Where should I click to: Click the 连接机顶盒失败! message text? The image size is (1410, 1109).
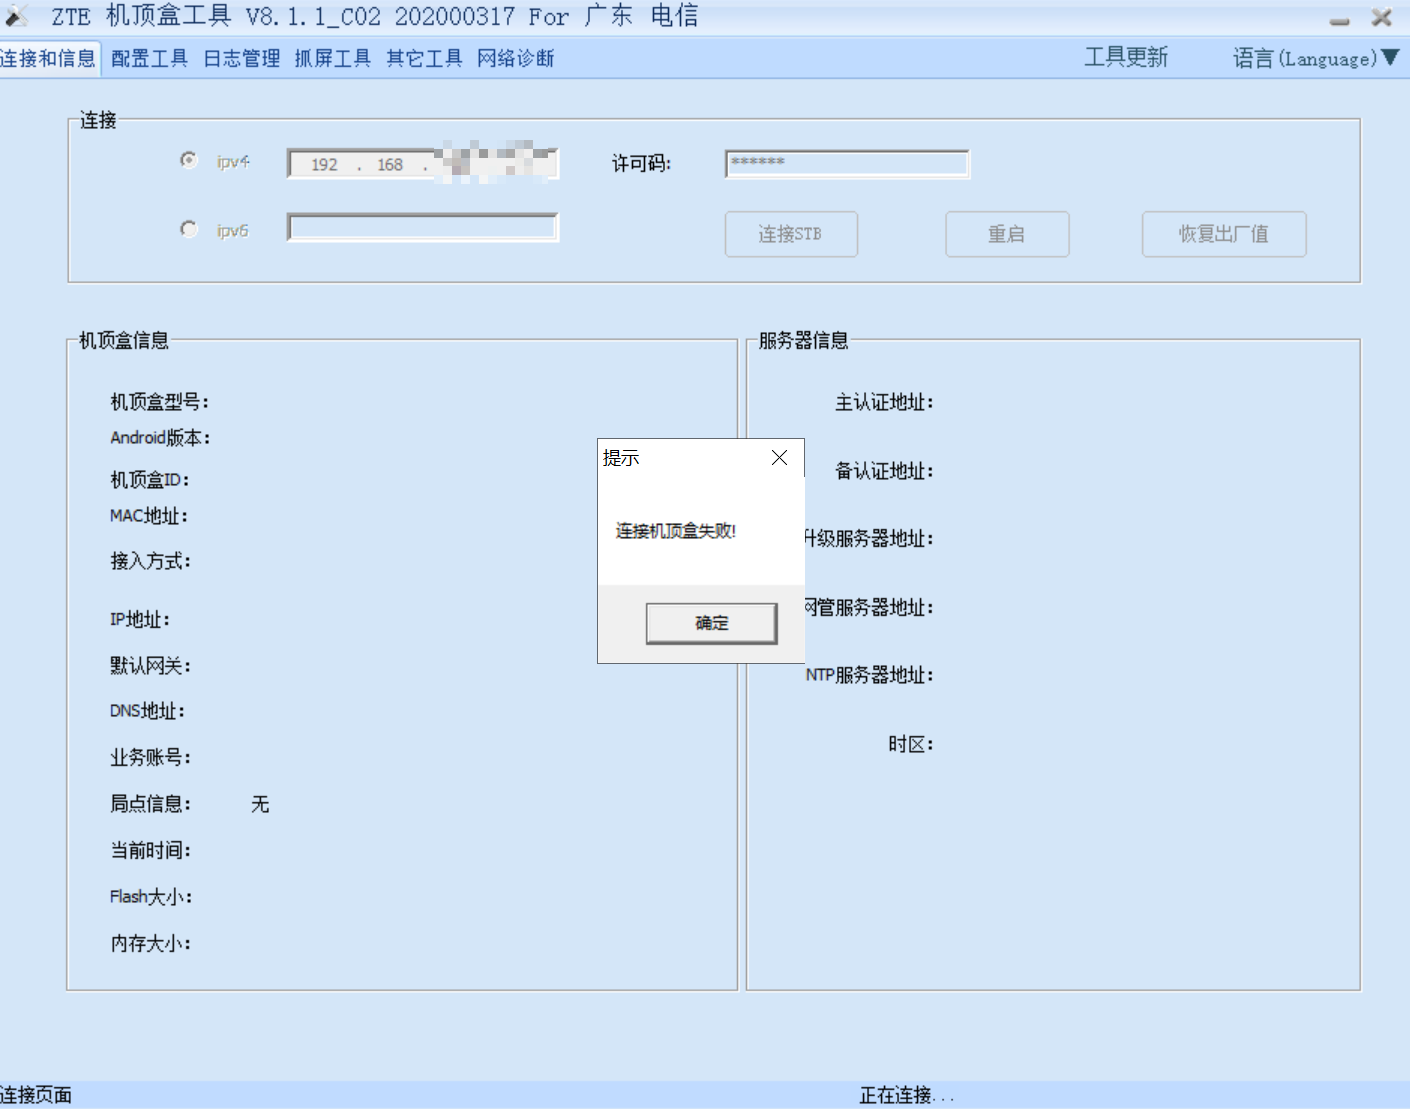(676, 531)
